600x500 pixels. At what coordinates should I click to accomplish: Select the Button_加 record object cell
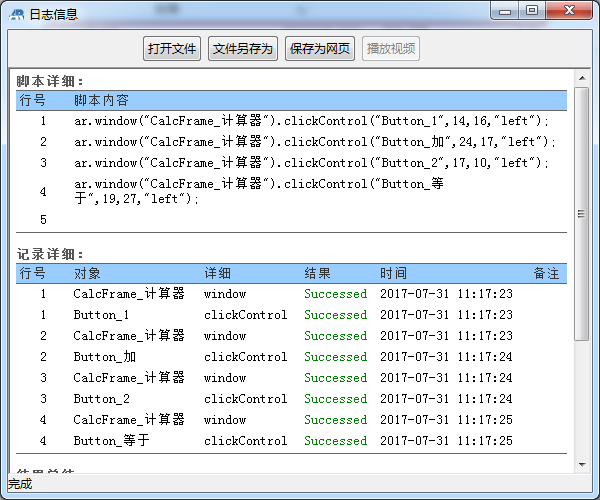click(x=105, y=357)
